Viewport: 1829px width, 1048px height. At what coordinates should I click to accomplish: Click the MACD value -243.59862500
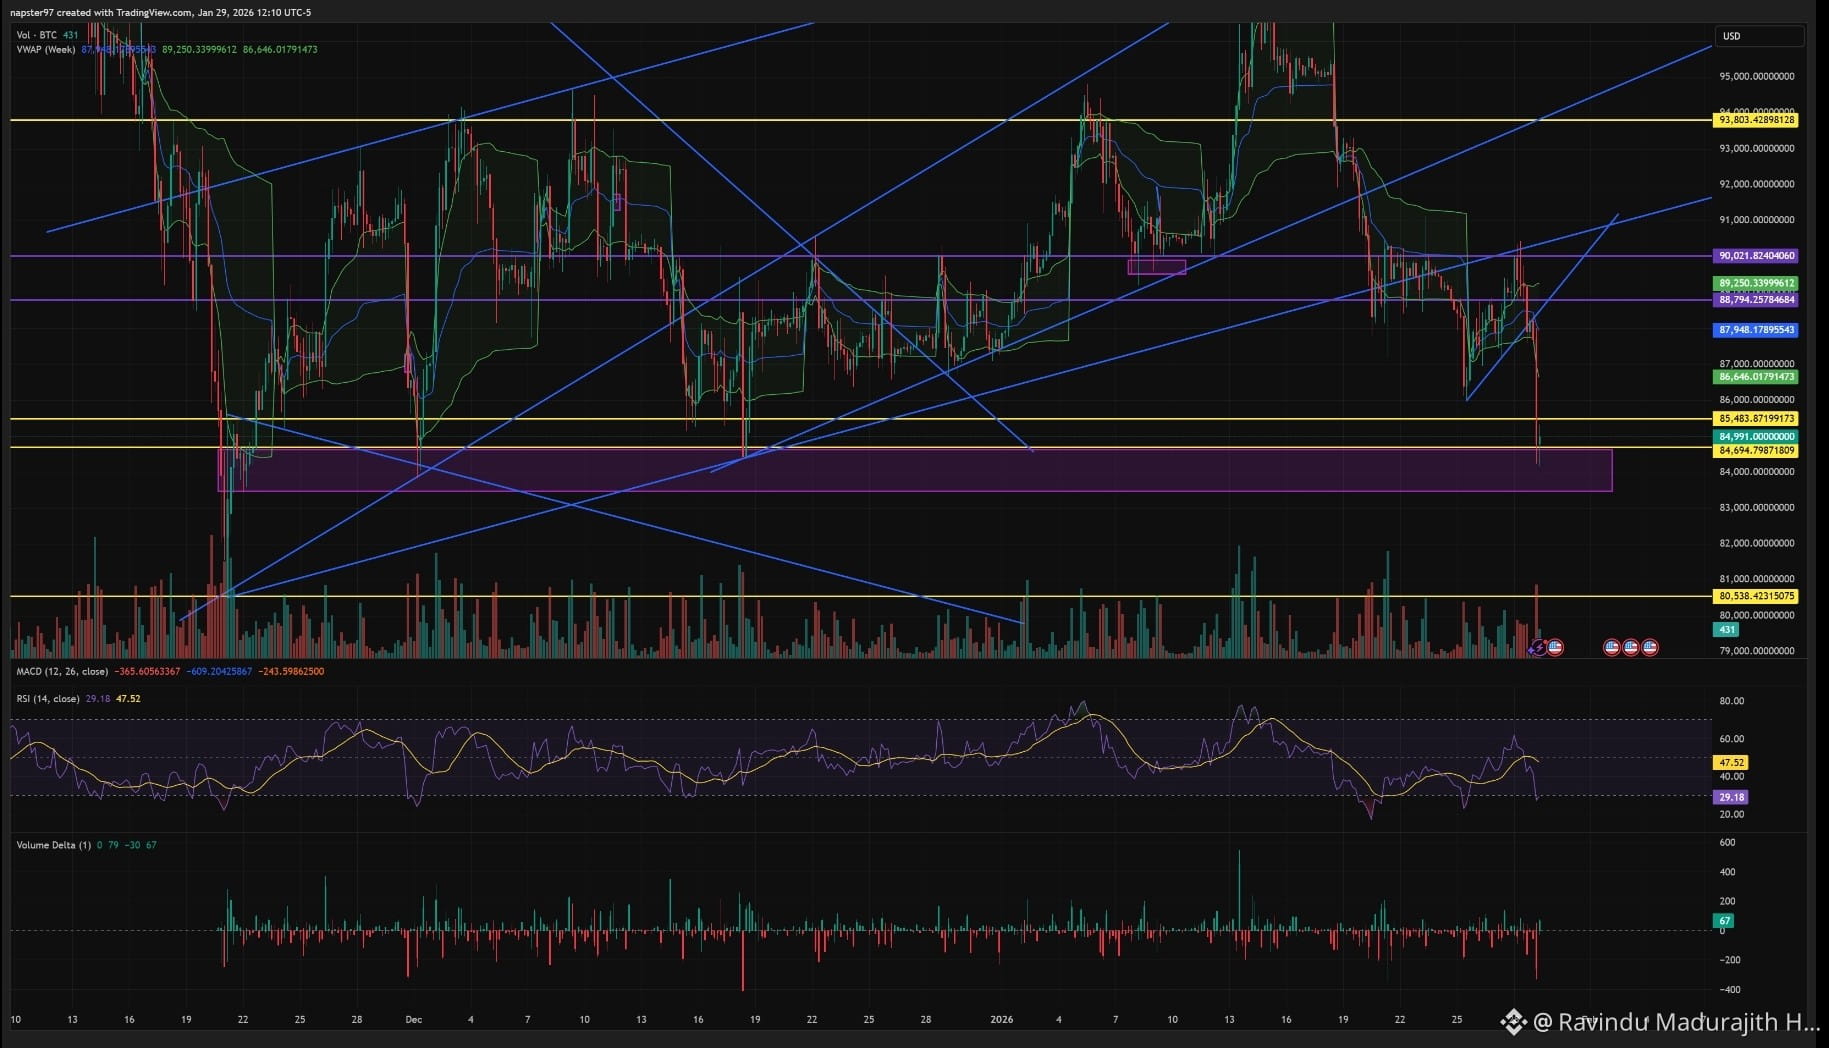coord(291,671)
